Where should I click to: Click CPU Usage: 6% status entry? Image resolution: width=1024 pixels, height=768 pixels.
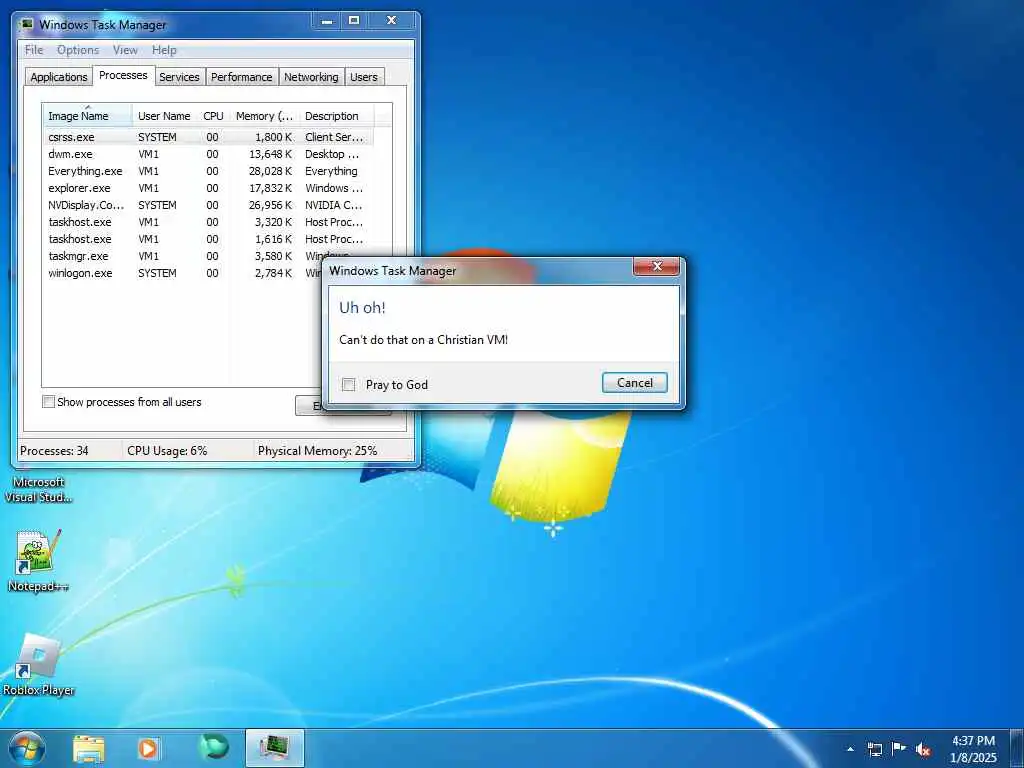(167, 451)
